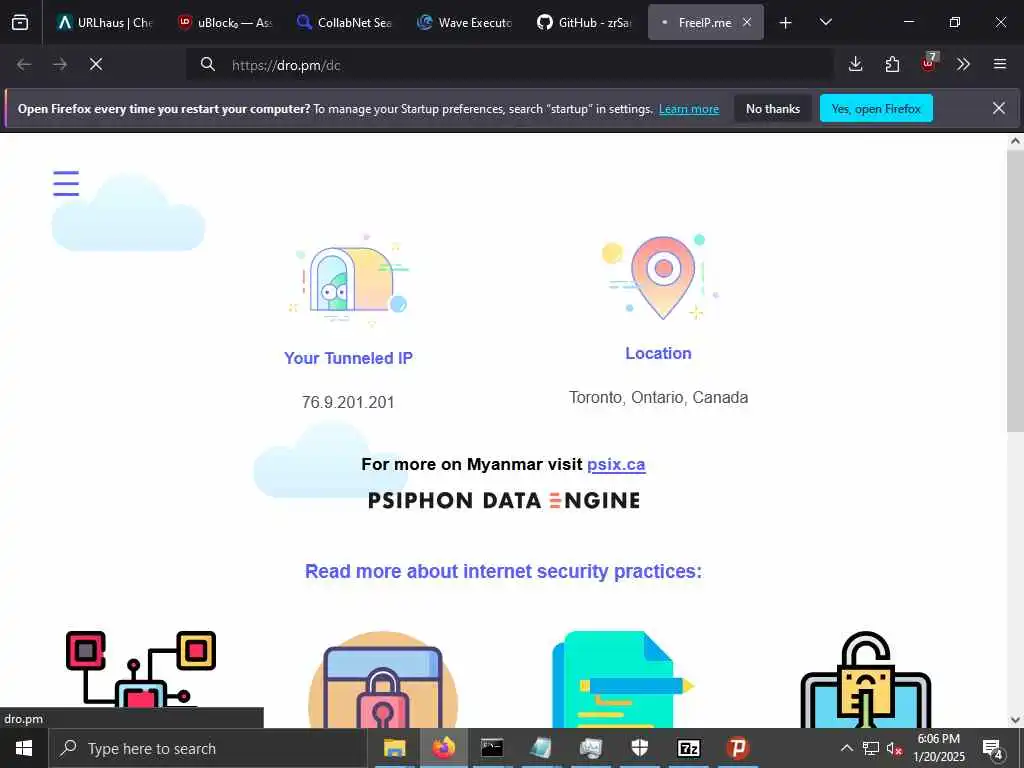Open a new tab with plus button
Viewport: 1024px width, 768px height.
(x=786, y=23)
